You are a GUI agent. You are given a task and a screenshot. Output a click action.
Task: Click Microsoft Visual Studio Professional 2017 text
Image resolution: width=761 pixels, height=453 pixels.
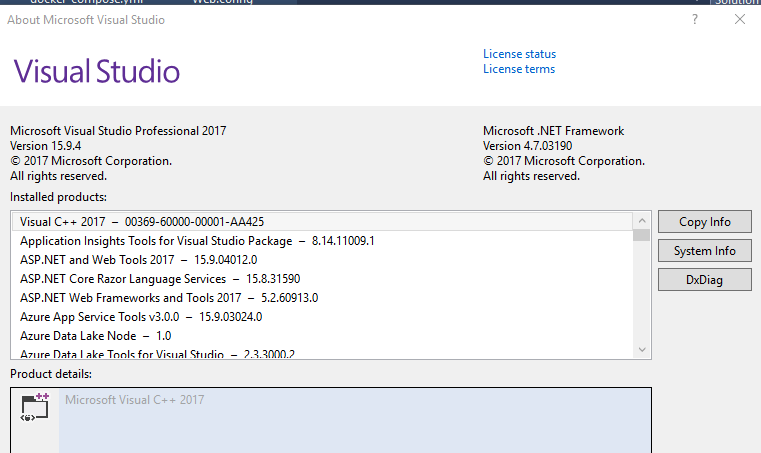click(118, 131)
